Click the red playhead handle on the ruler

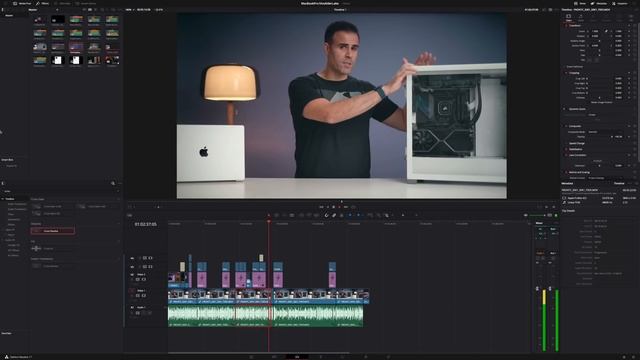pyautogui.click(x=269, y=222)
